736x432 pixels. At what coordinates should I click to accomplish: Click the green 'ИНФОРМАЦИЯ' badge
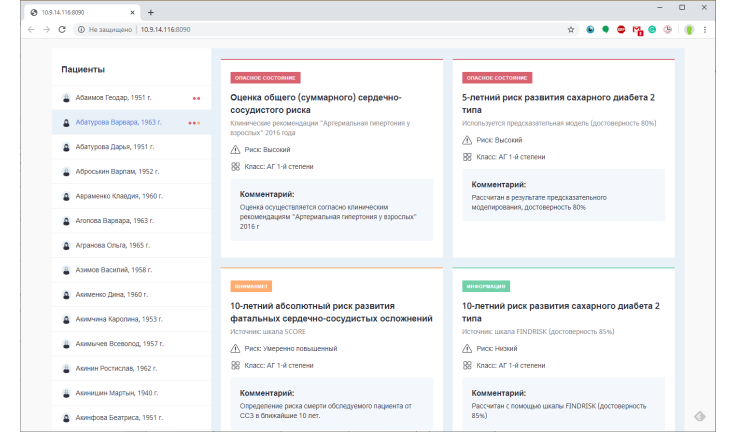[x=487, y=285]
